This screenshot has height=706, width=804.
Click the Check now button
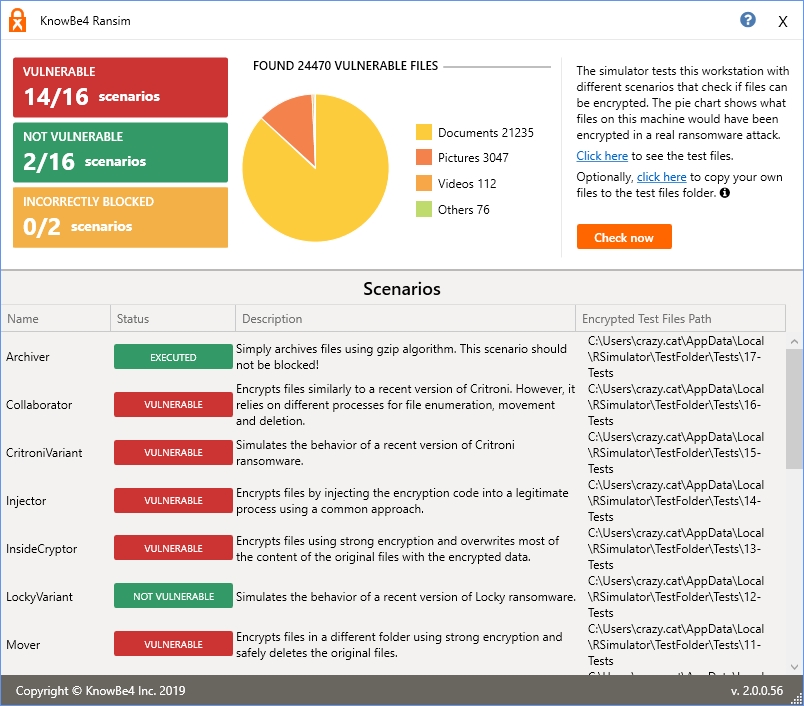(624, 237)
